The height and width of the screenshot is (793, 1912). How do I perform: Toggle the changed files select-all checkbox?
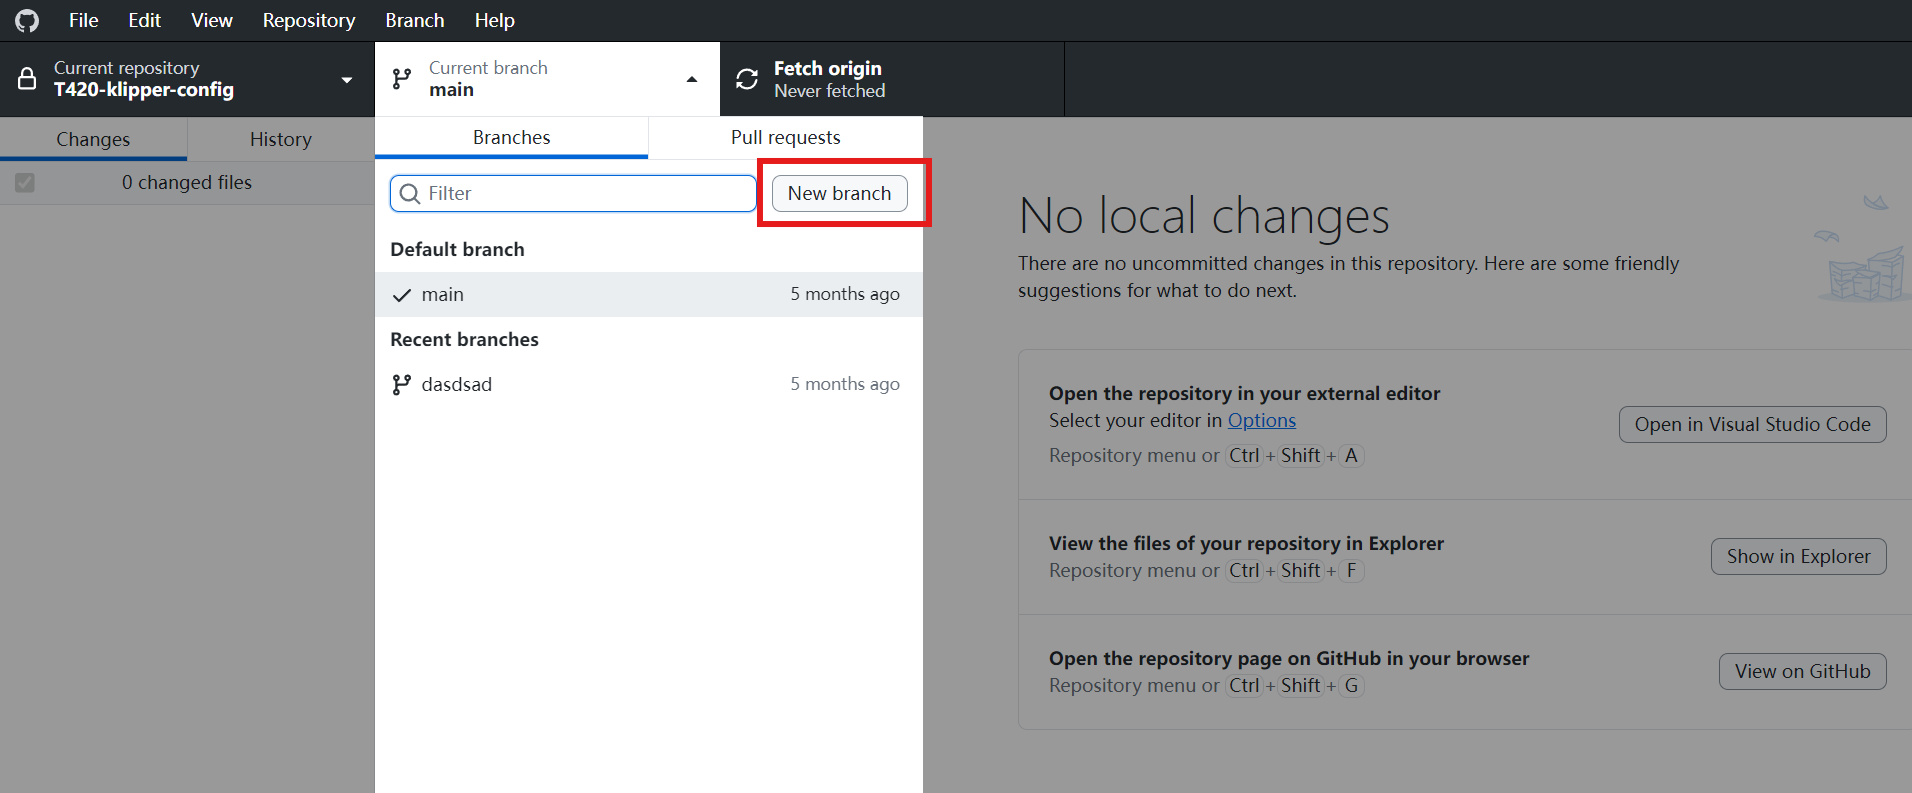tap(25, 183)
